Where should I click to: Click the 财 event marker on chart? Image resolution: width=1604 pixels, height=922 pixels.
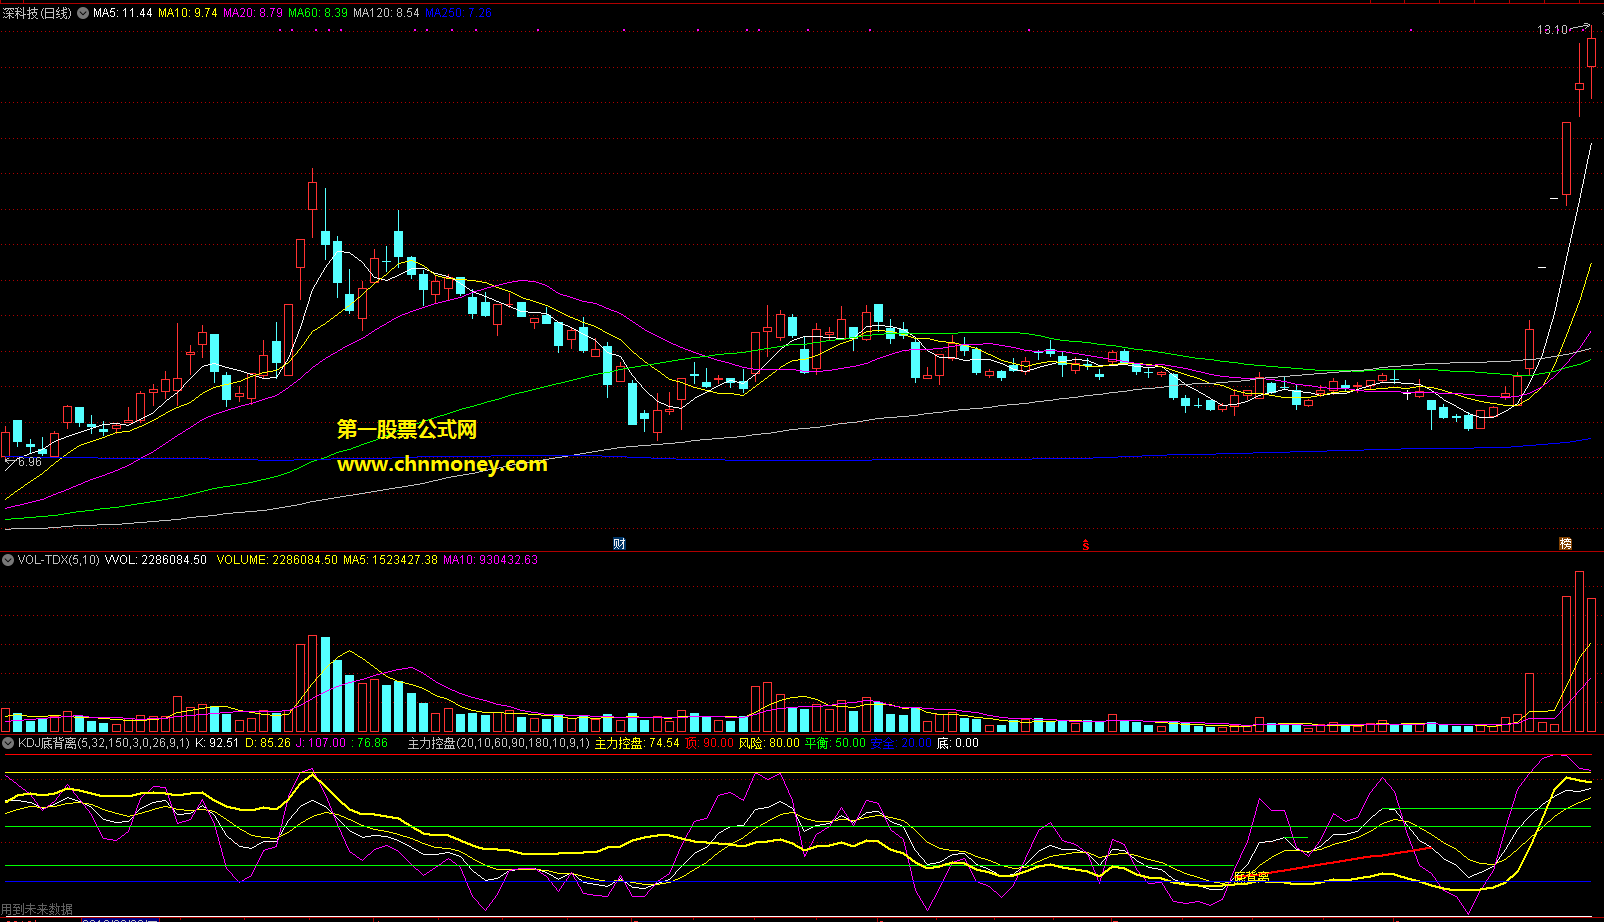tap(619, 544)
